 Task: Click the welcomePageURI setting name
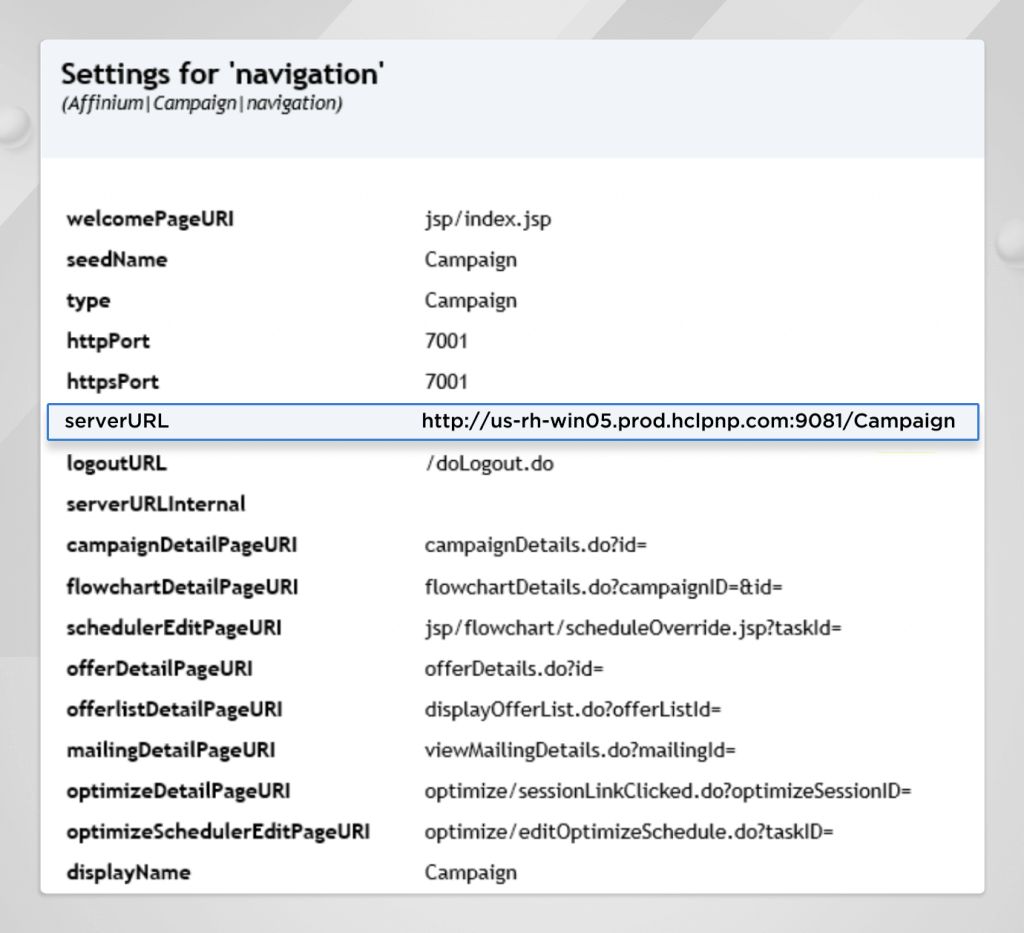coord(150,218)
